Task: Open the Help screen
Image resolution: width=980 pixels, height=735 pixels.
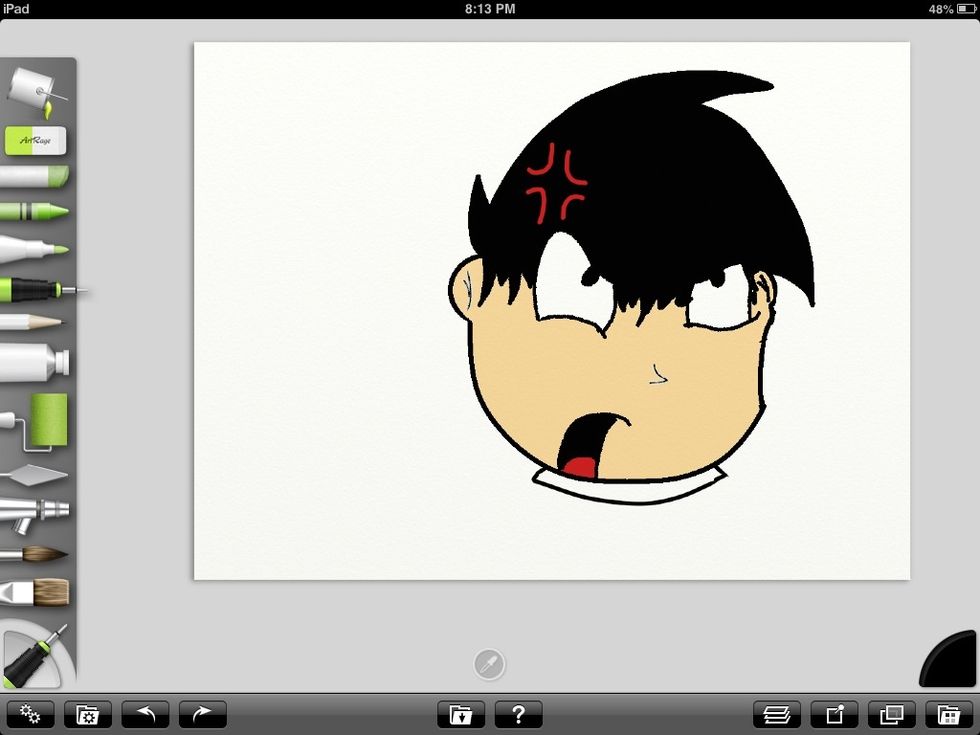Action: (x=518, y=714)
